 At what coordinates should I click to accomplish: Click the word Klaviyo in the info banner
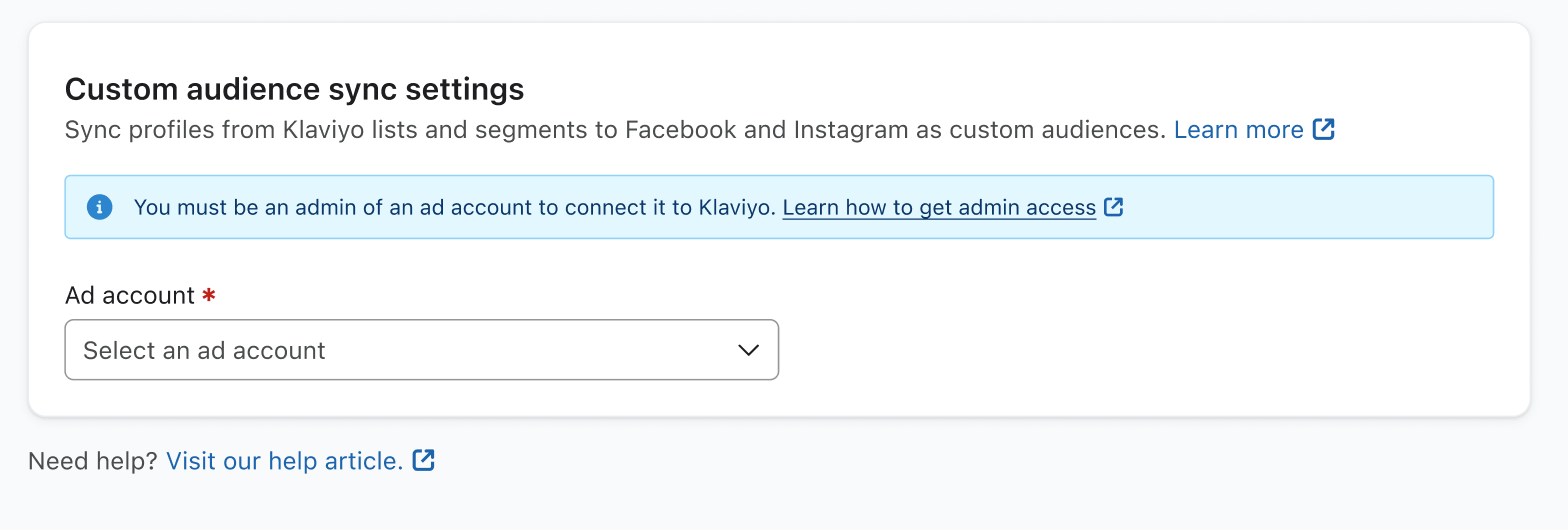coord(742,208)
